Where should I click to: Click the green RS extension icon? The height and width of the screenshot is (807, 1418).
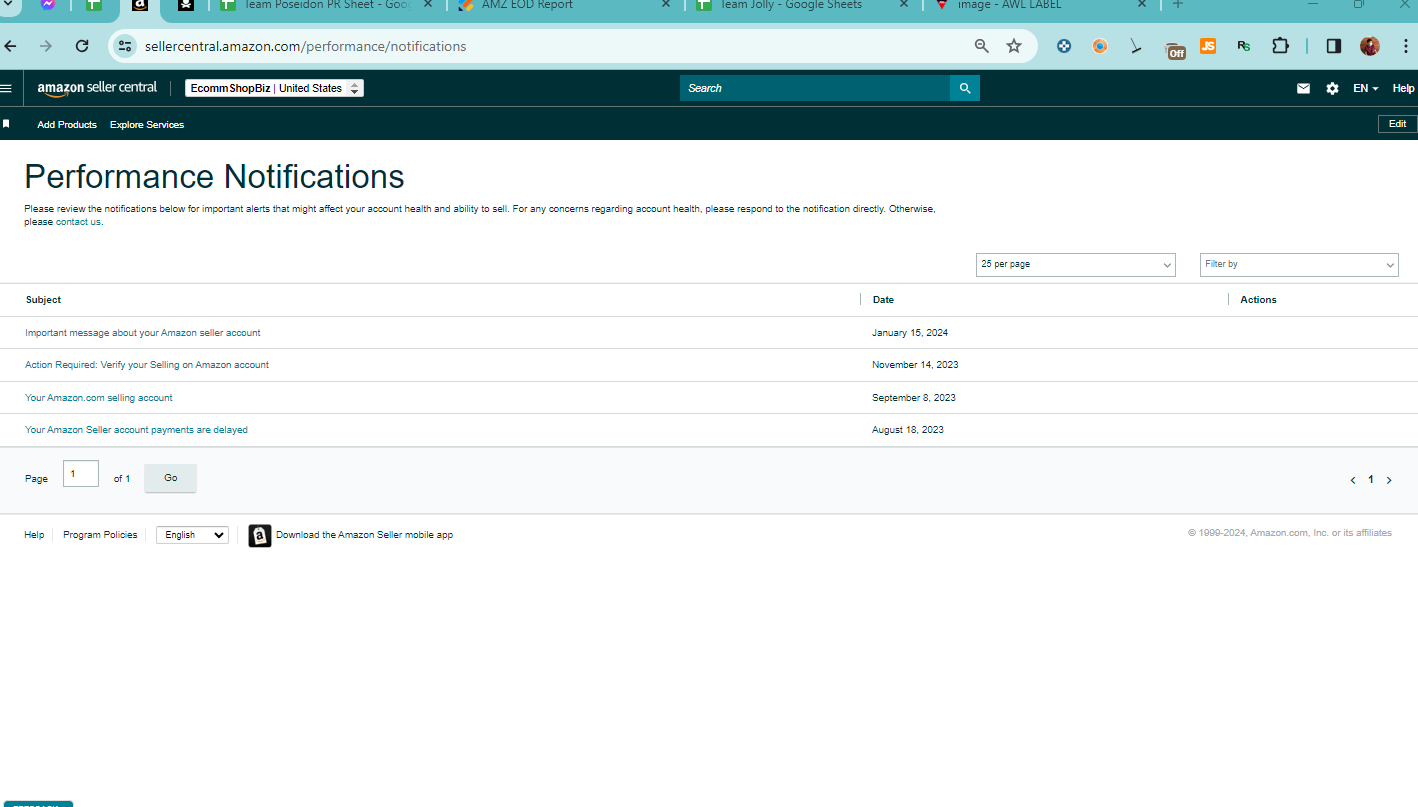tap(1244, 46)
